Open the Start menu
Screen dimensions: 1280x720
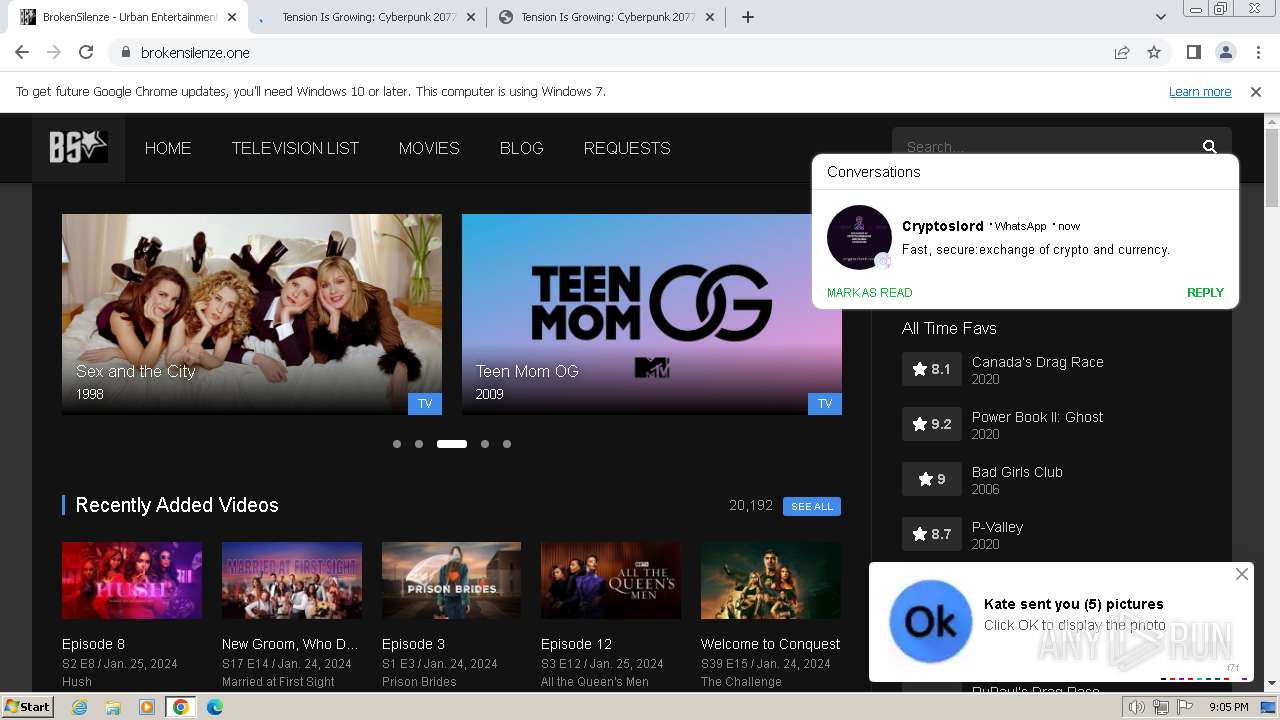click(x=28, y=707)
